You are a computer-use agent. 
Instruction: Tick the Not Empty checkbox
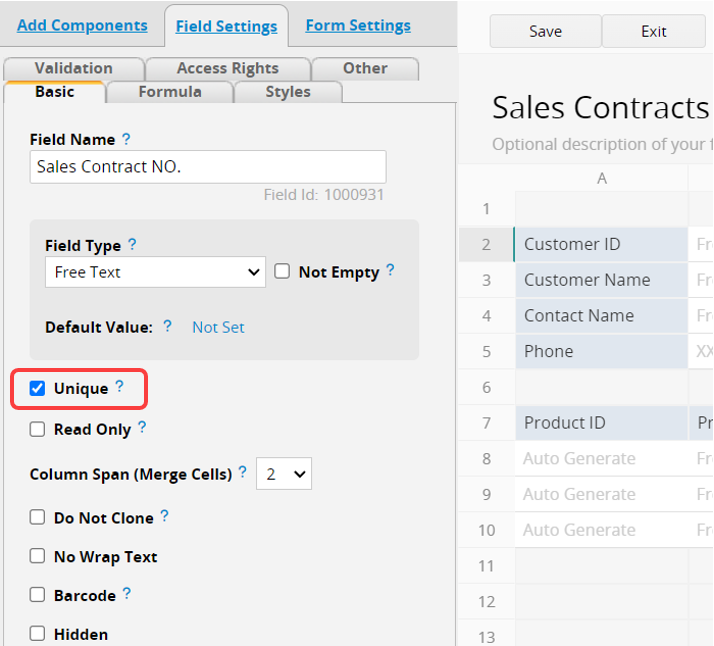282,271
